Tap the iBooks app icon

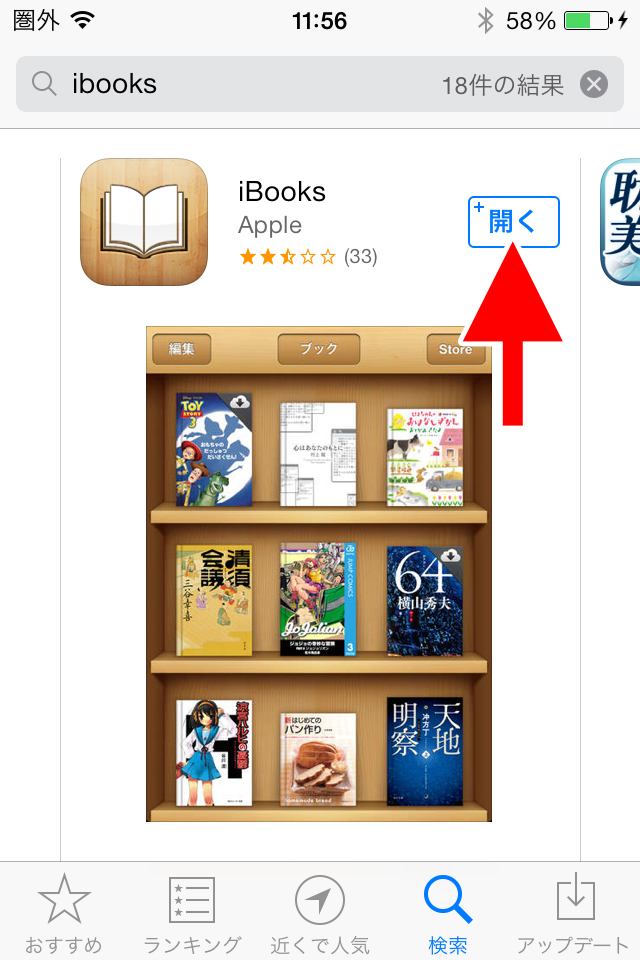[x=144, y=222]
